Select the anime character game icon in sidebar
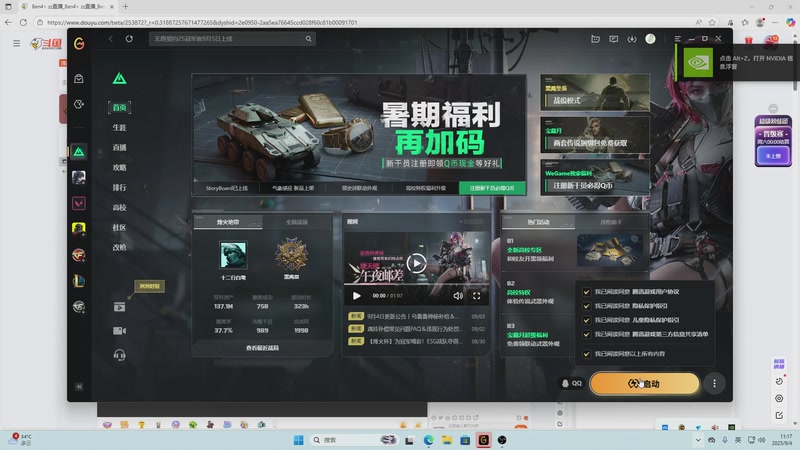 coord(79,178)
